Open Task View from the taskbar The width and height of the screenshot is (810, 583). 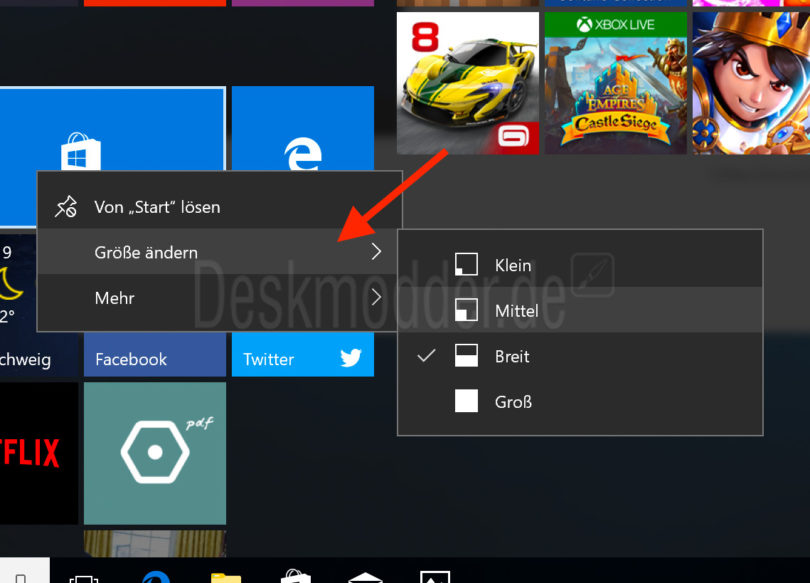point(84,577)
